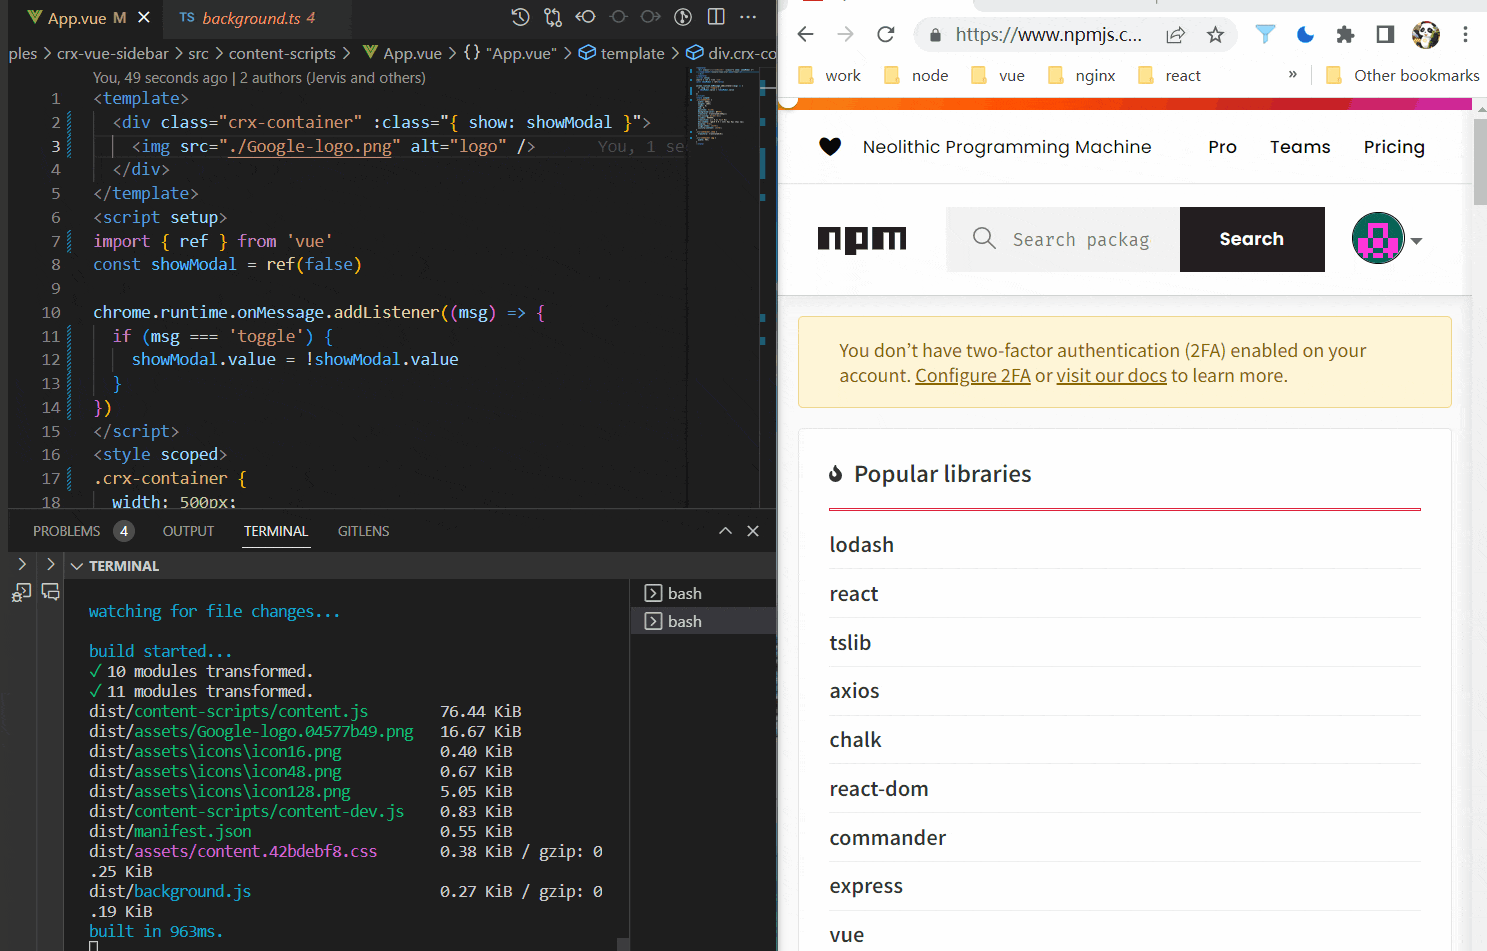Go back in the browser
Image resolution: width=1487 pixels, height=951 pixels.
click(x=805, y=34)
